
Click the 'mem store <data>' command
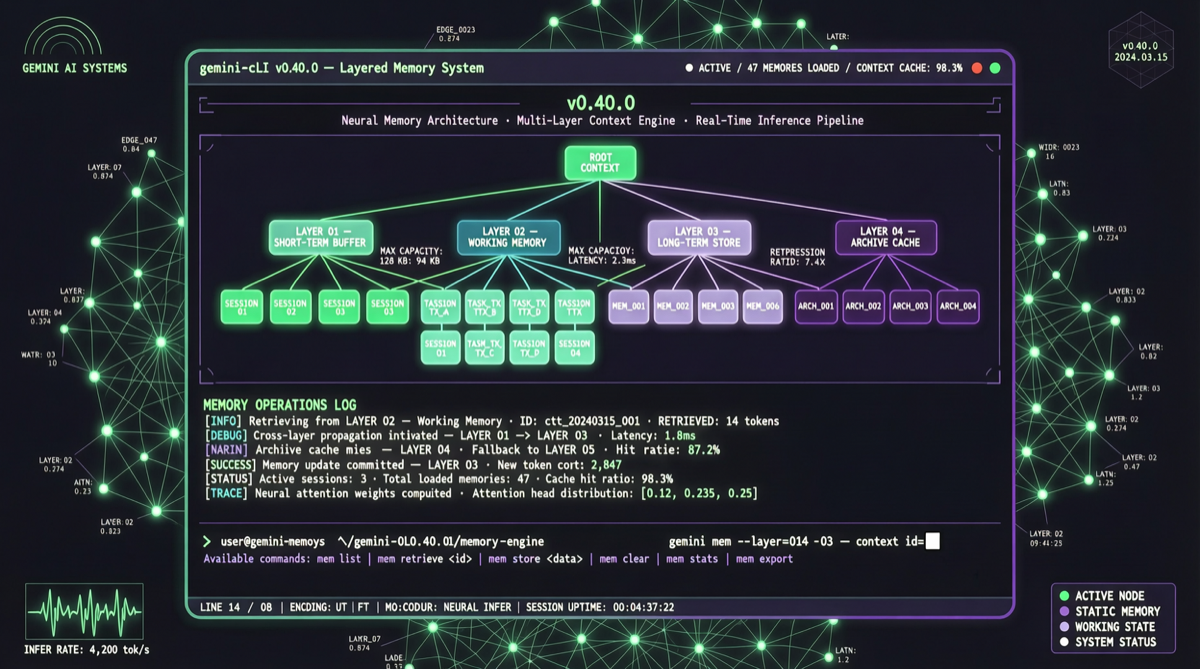point(535,559)
